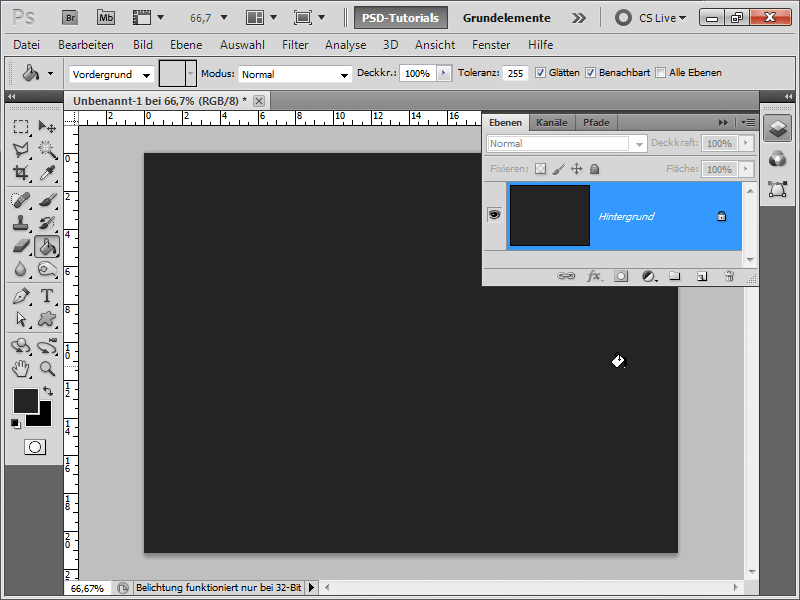The width and height of the screenshot is (800, 600).
Task: Open the Ebene menu
Action: tap(186, 45)
